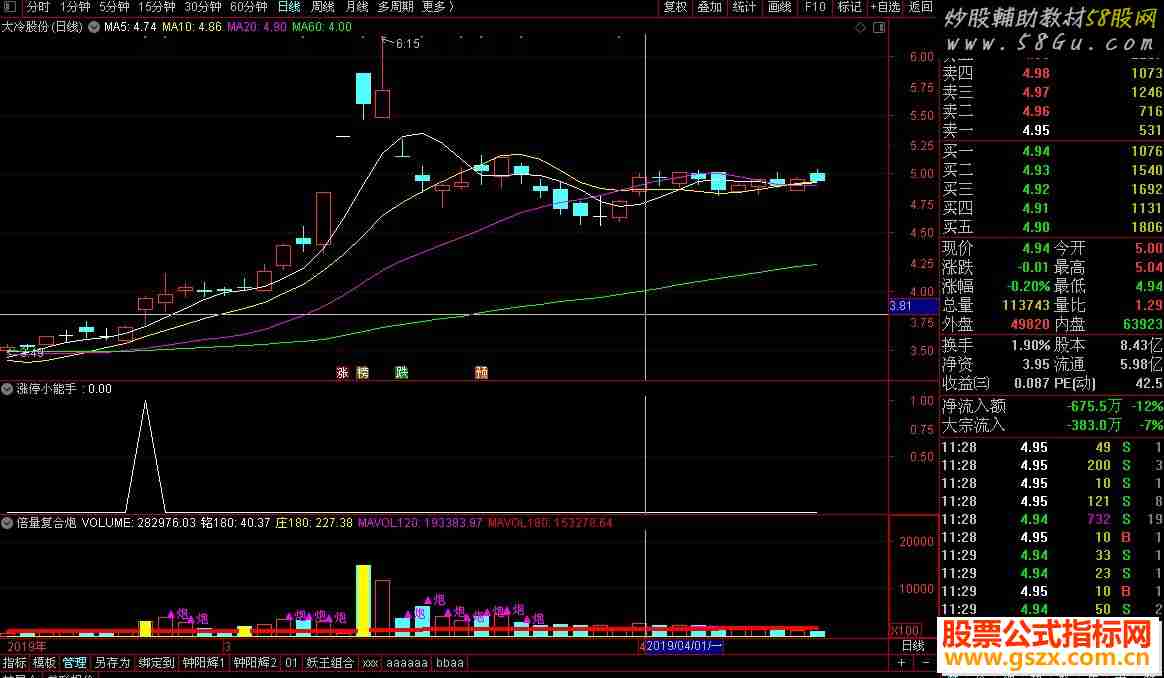Click the diamond icon above the price axis
This screenshot has height=678, width=1164.
pyautogui.click(x=860, y=27)
